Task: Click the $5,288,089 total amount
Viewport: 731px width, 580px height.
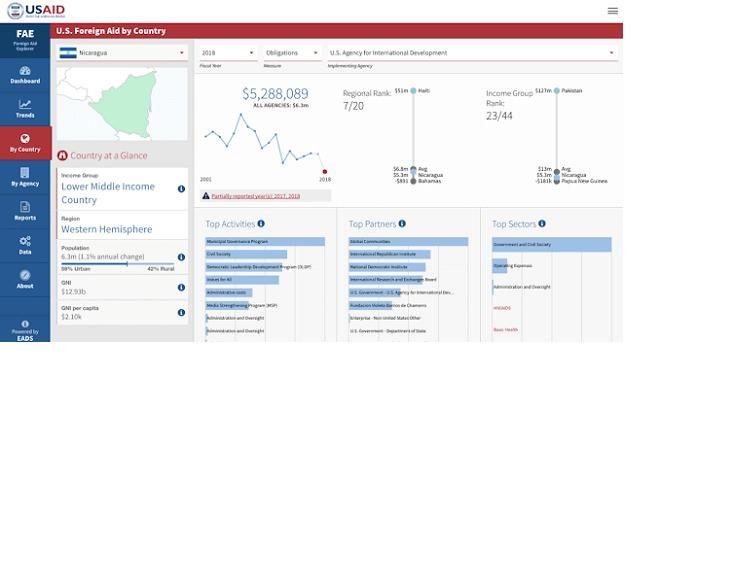Action: (275, 94)
